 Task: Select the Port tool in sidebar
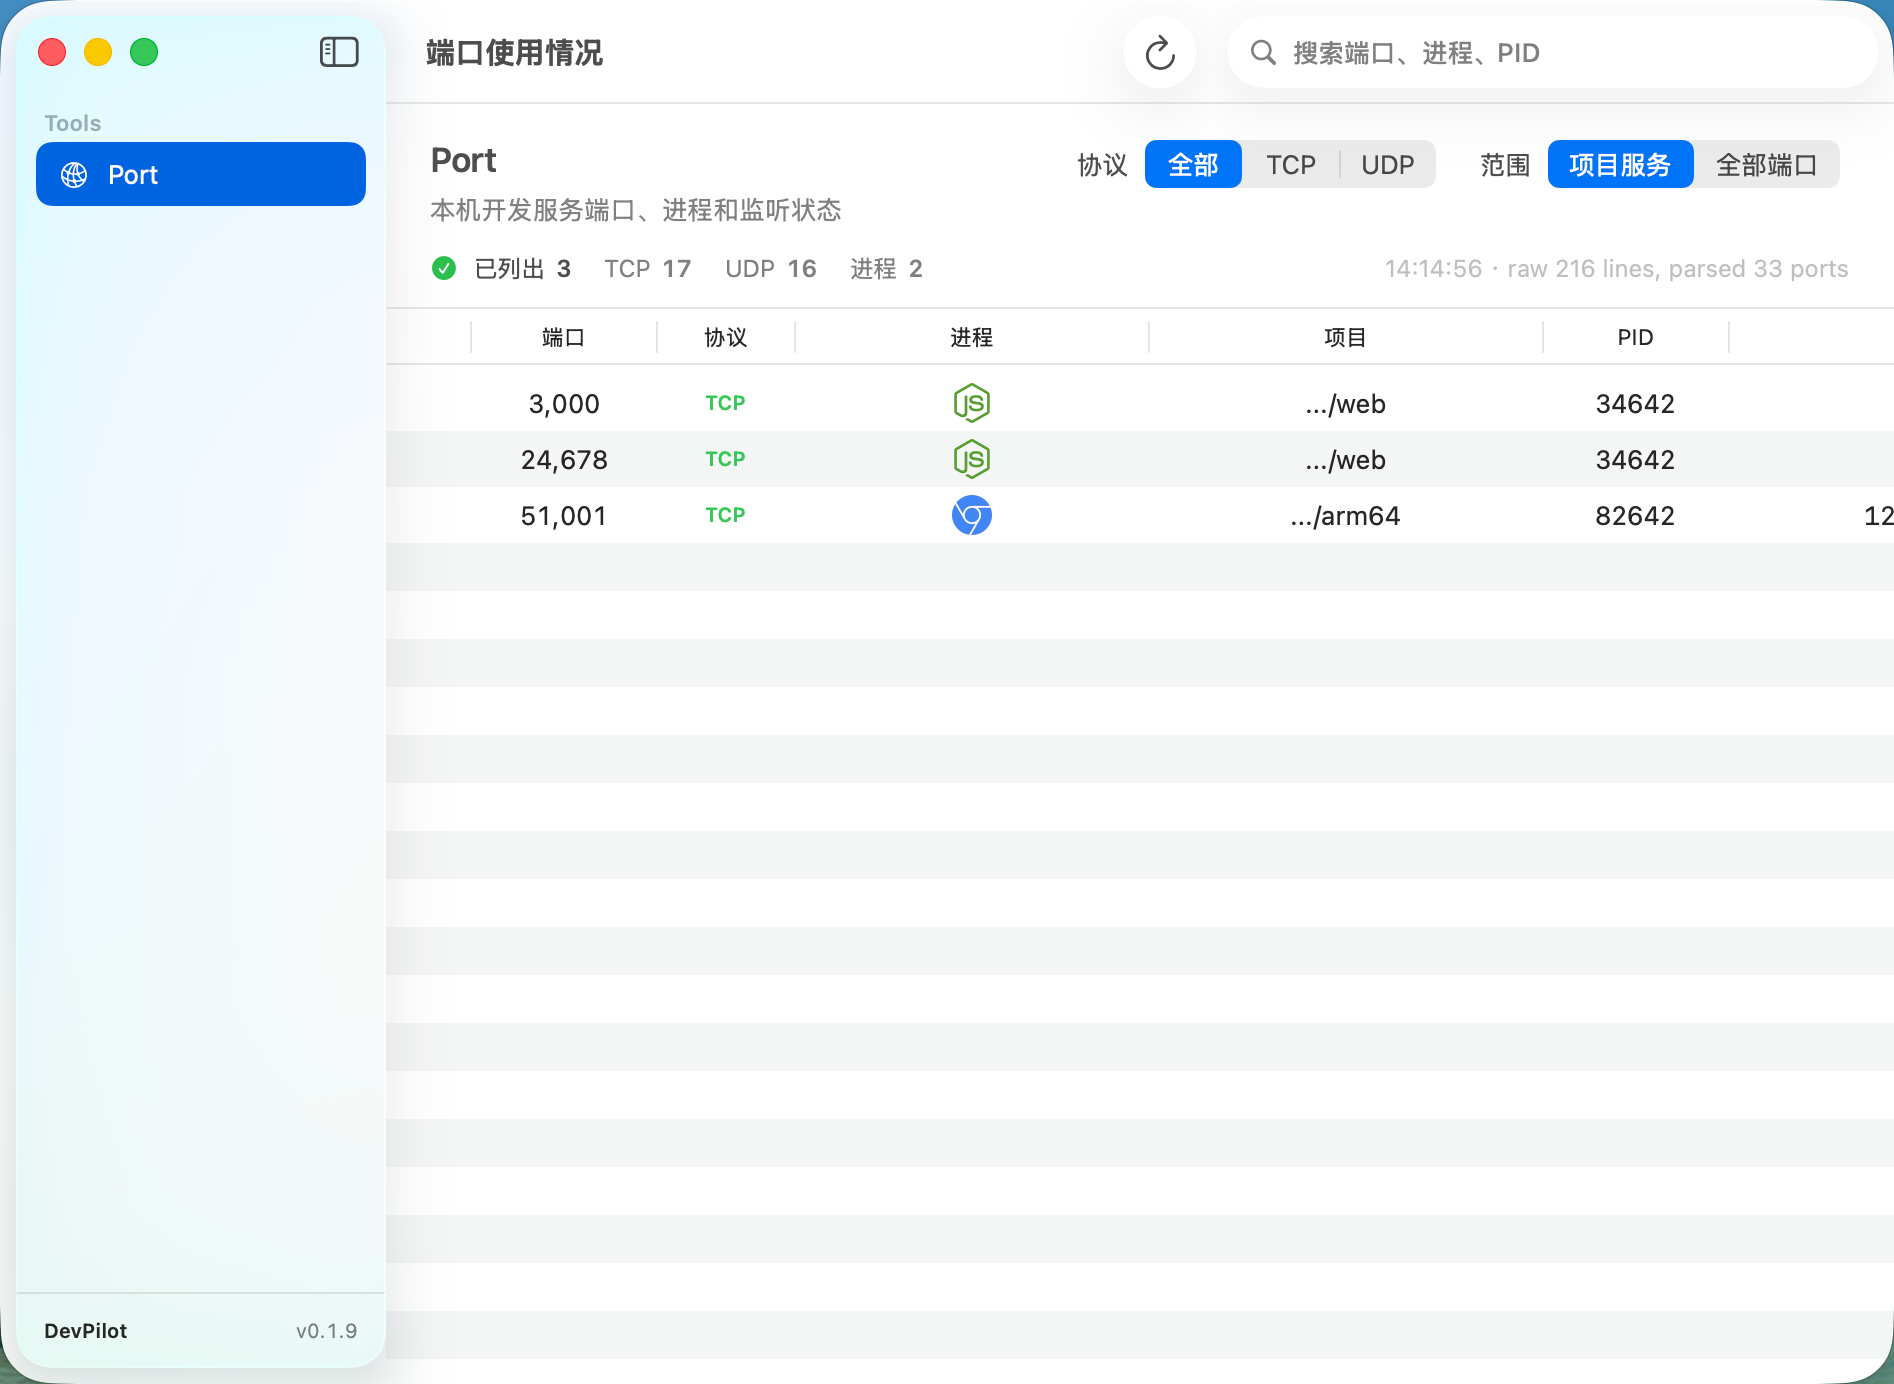pyautogui.click(x=201, y=174)
